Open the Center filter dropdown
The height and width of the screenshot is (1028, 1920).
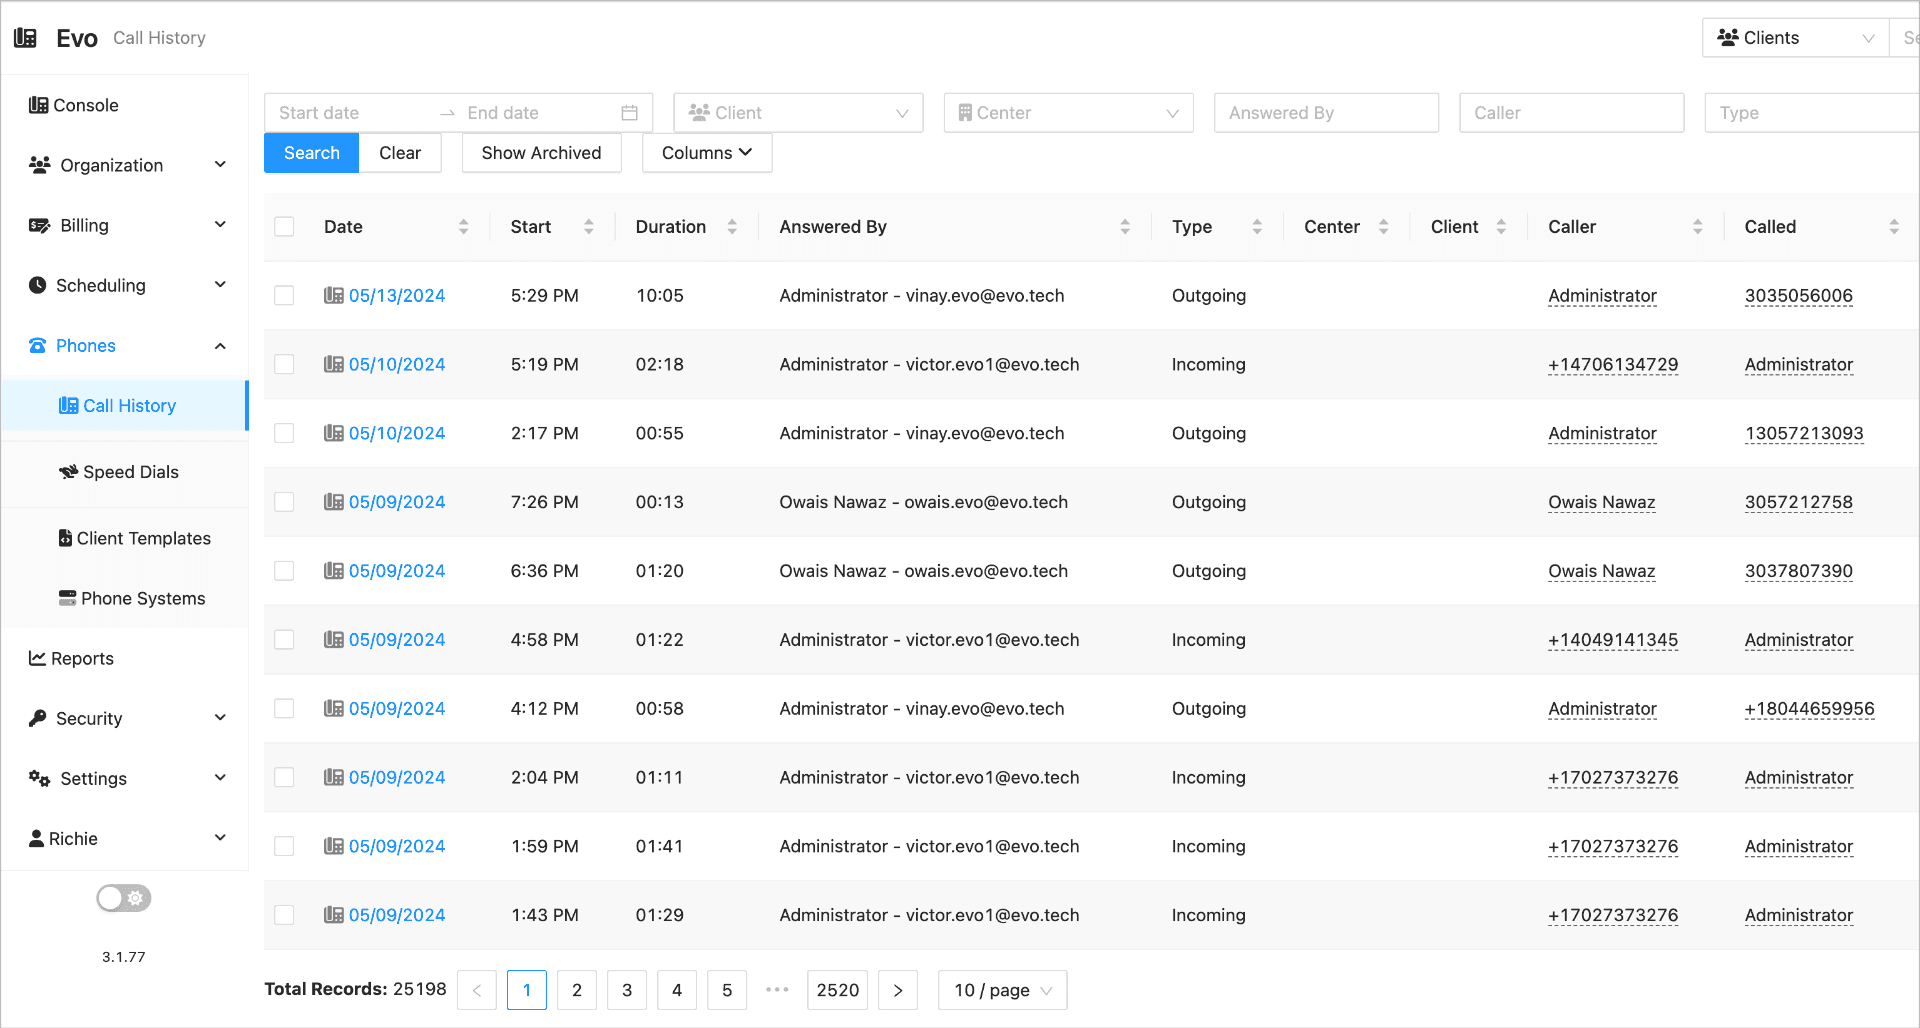pyautogui.click(x=1068, y=113)
